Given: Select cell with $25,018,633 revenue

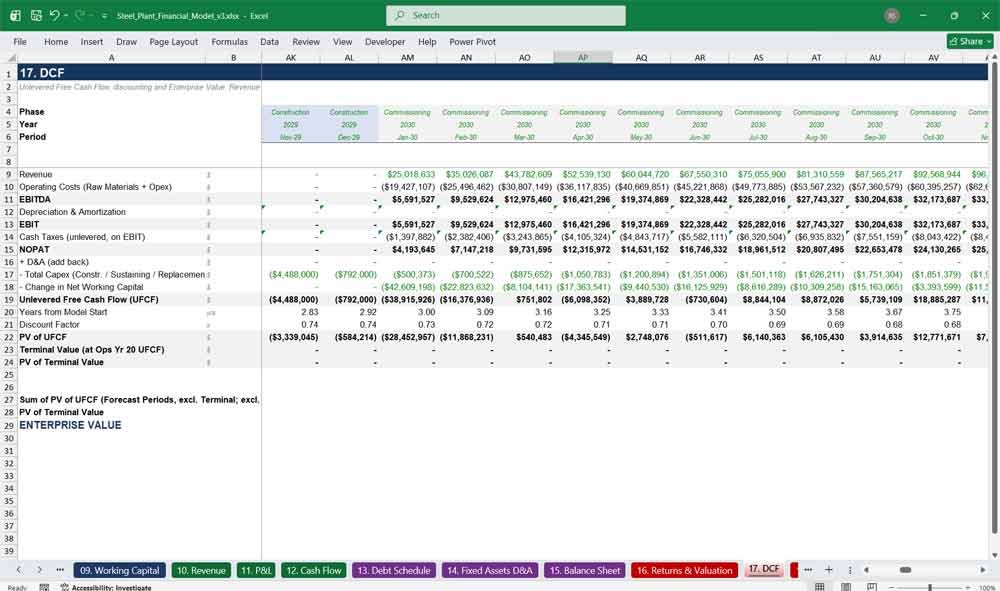Looking at the screenshot, I should (x=408, y=174).
